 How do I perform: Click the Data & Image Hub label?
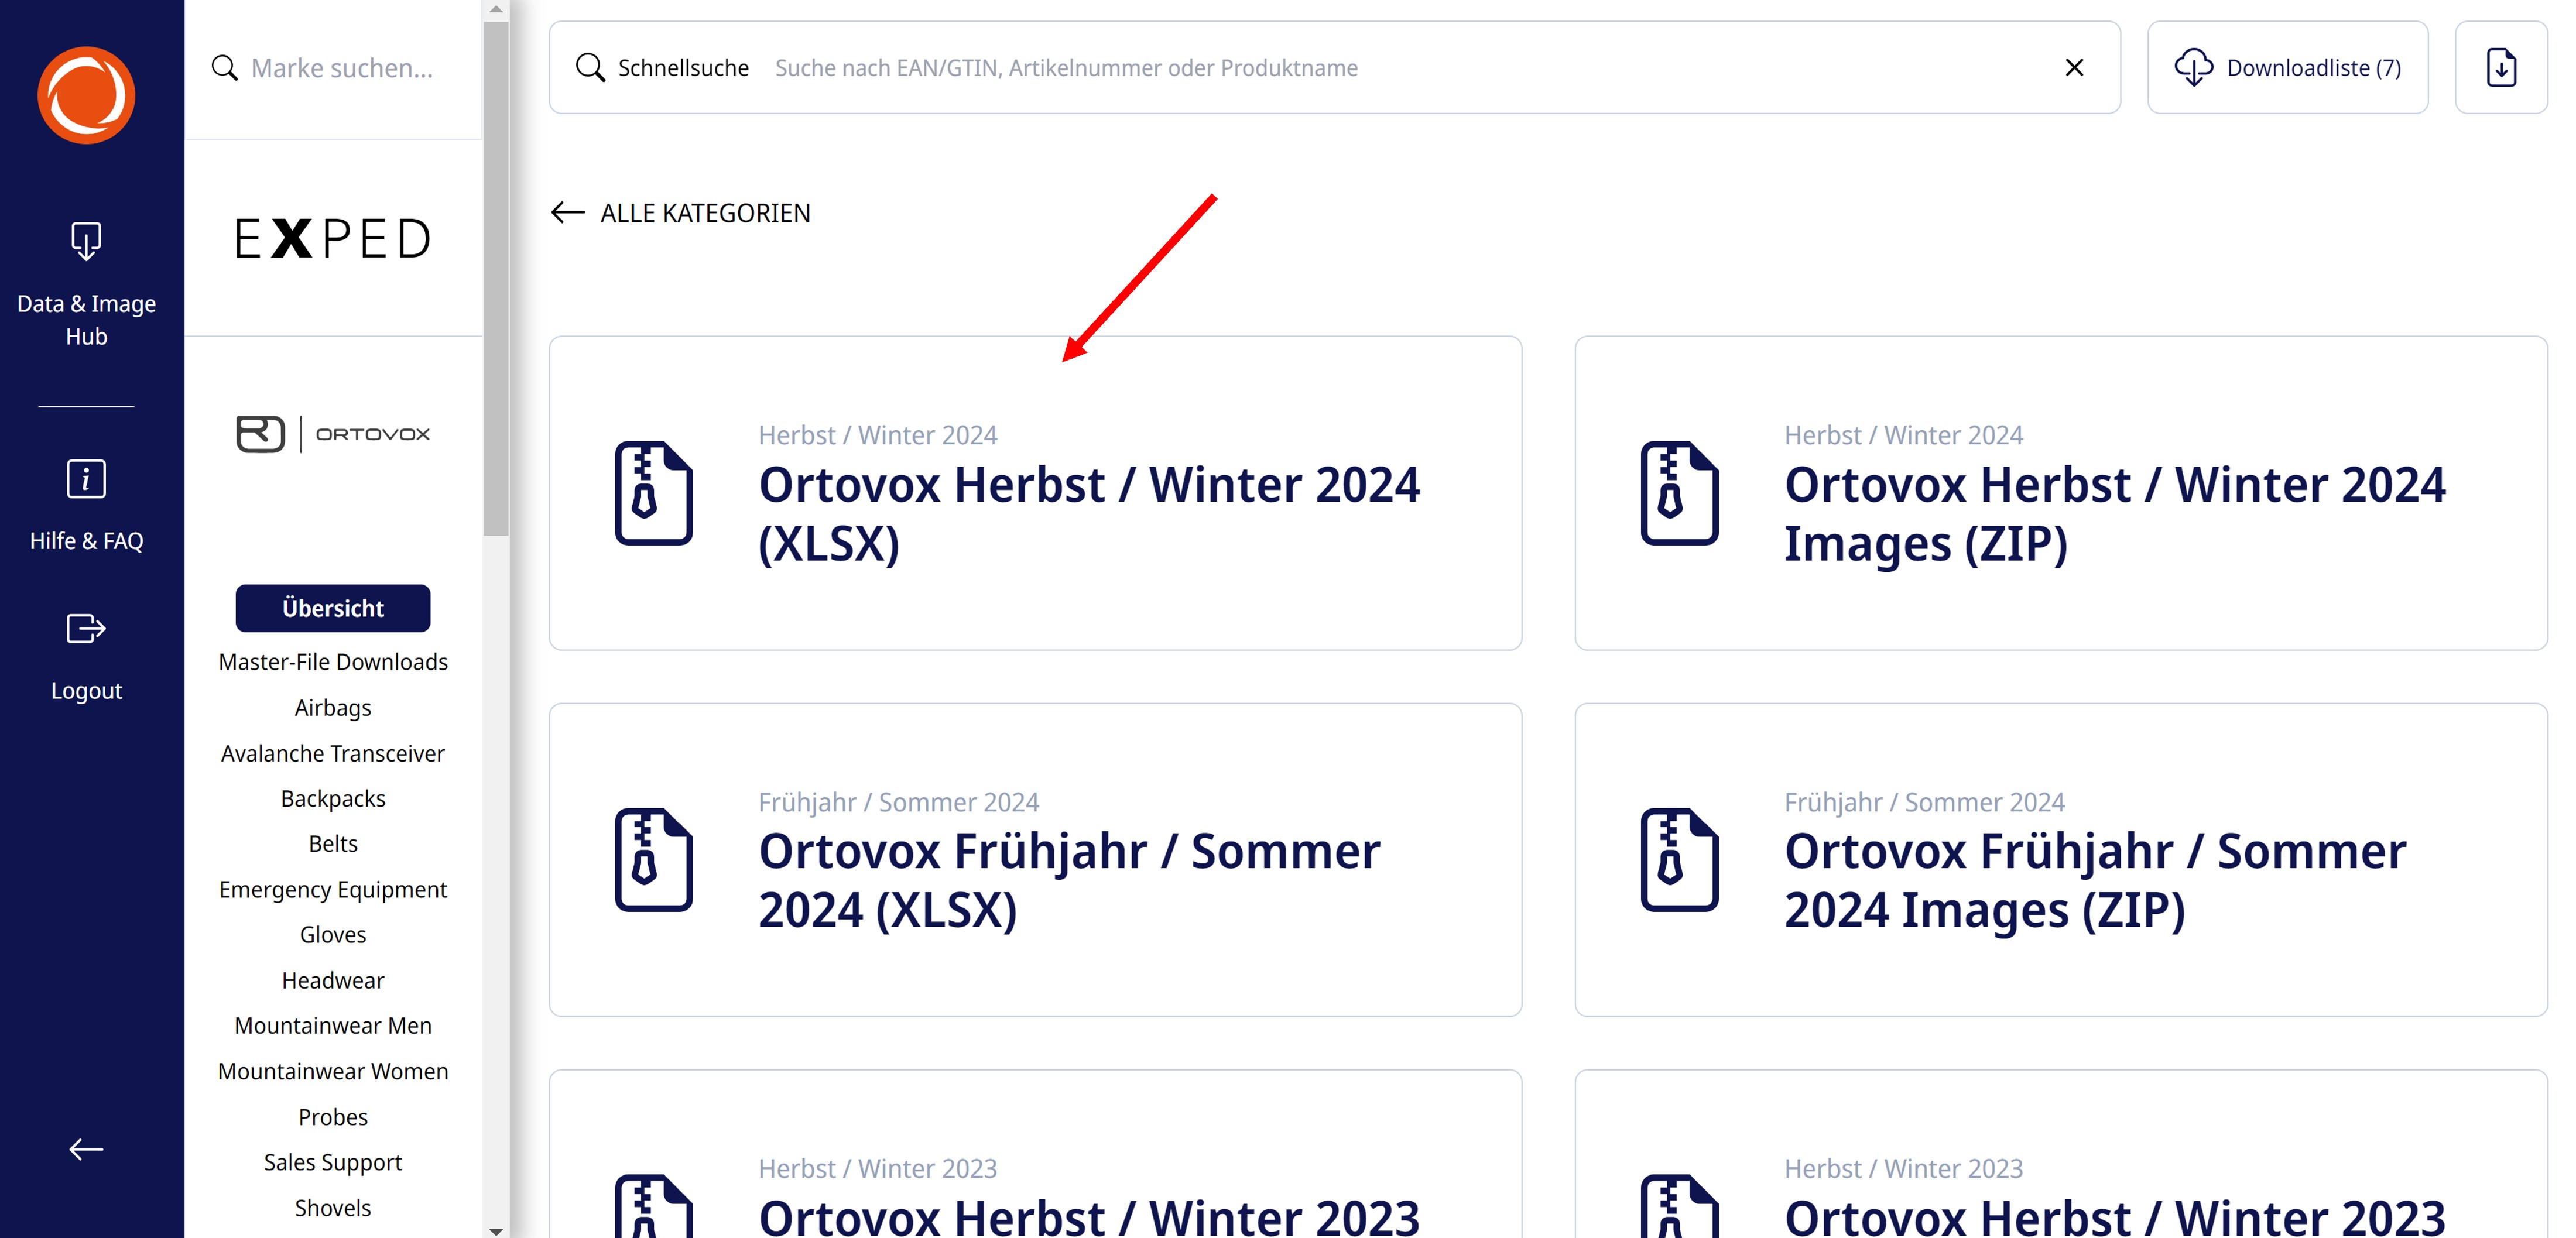86,320
